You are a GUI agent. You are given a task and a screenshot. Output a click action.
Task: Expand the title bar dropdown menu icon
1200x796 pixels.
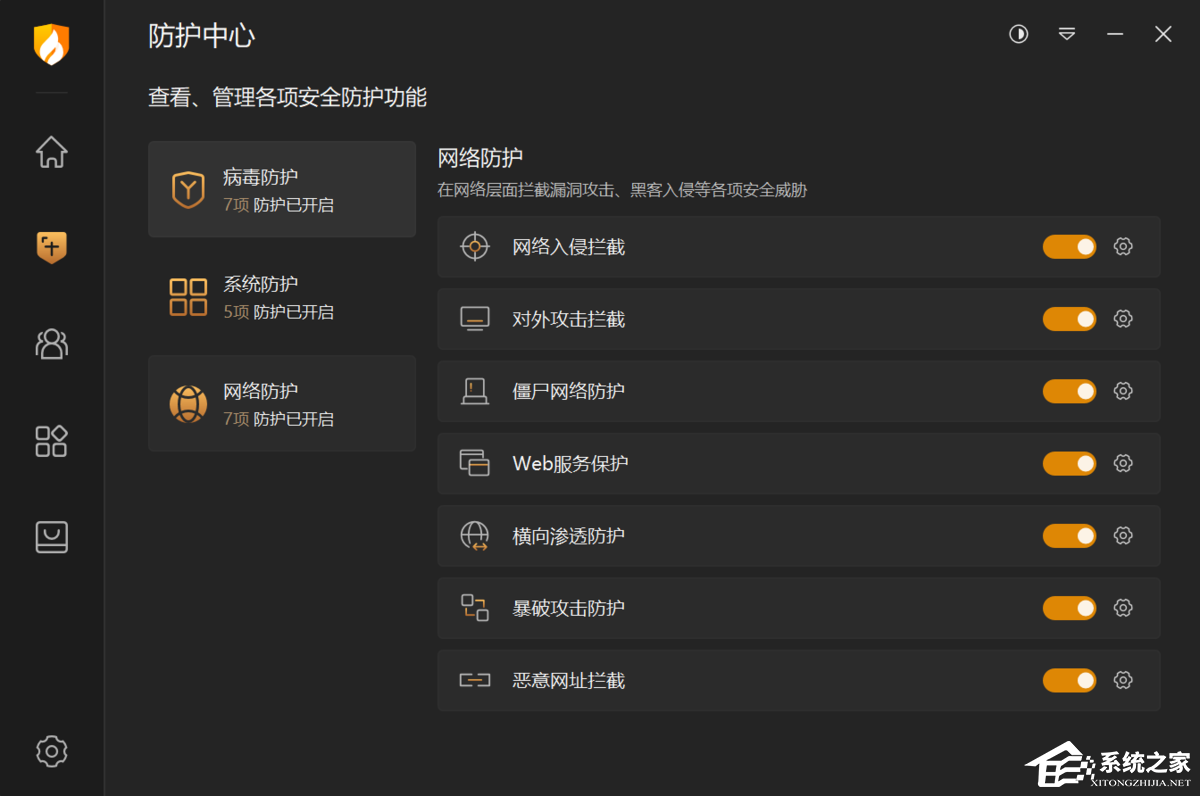(1067, 34)
